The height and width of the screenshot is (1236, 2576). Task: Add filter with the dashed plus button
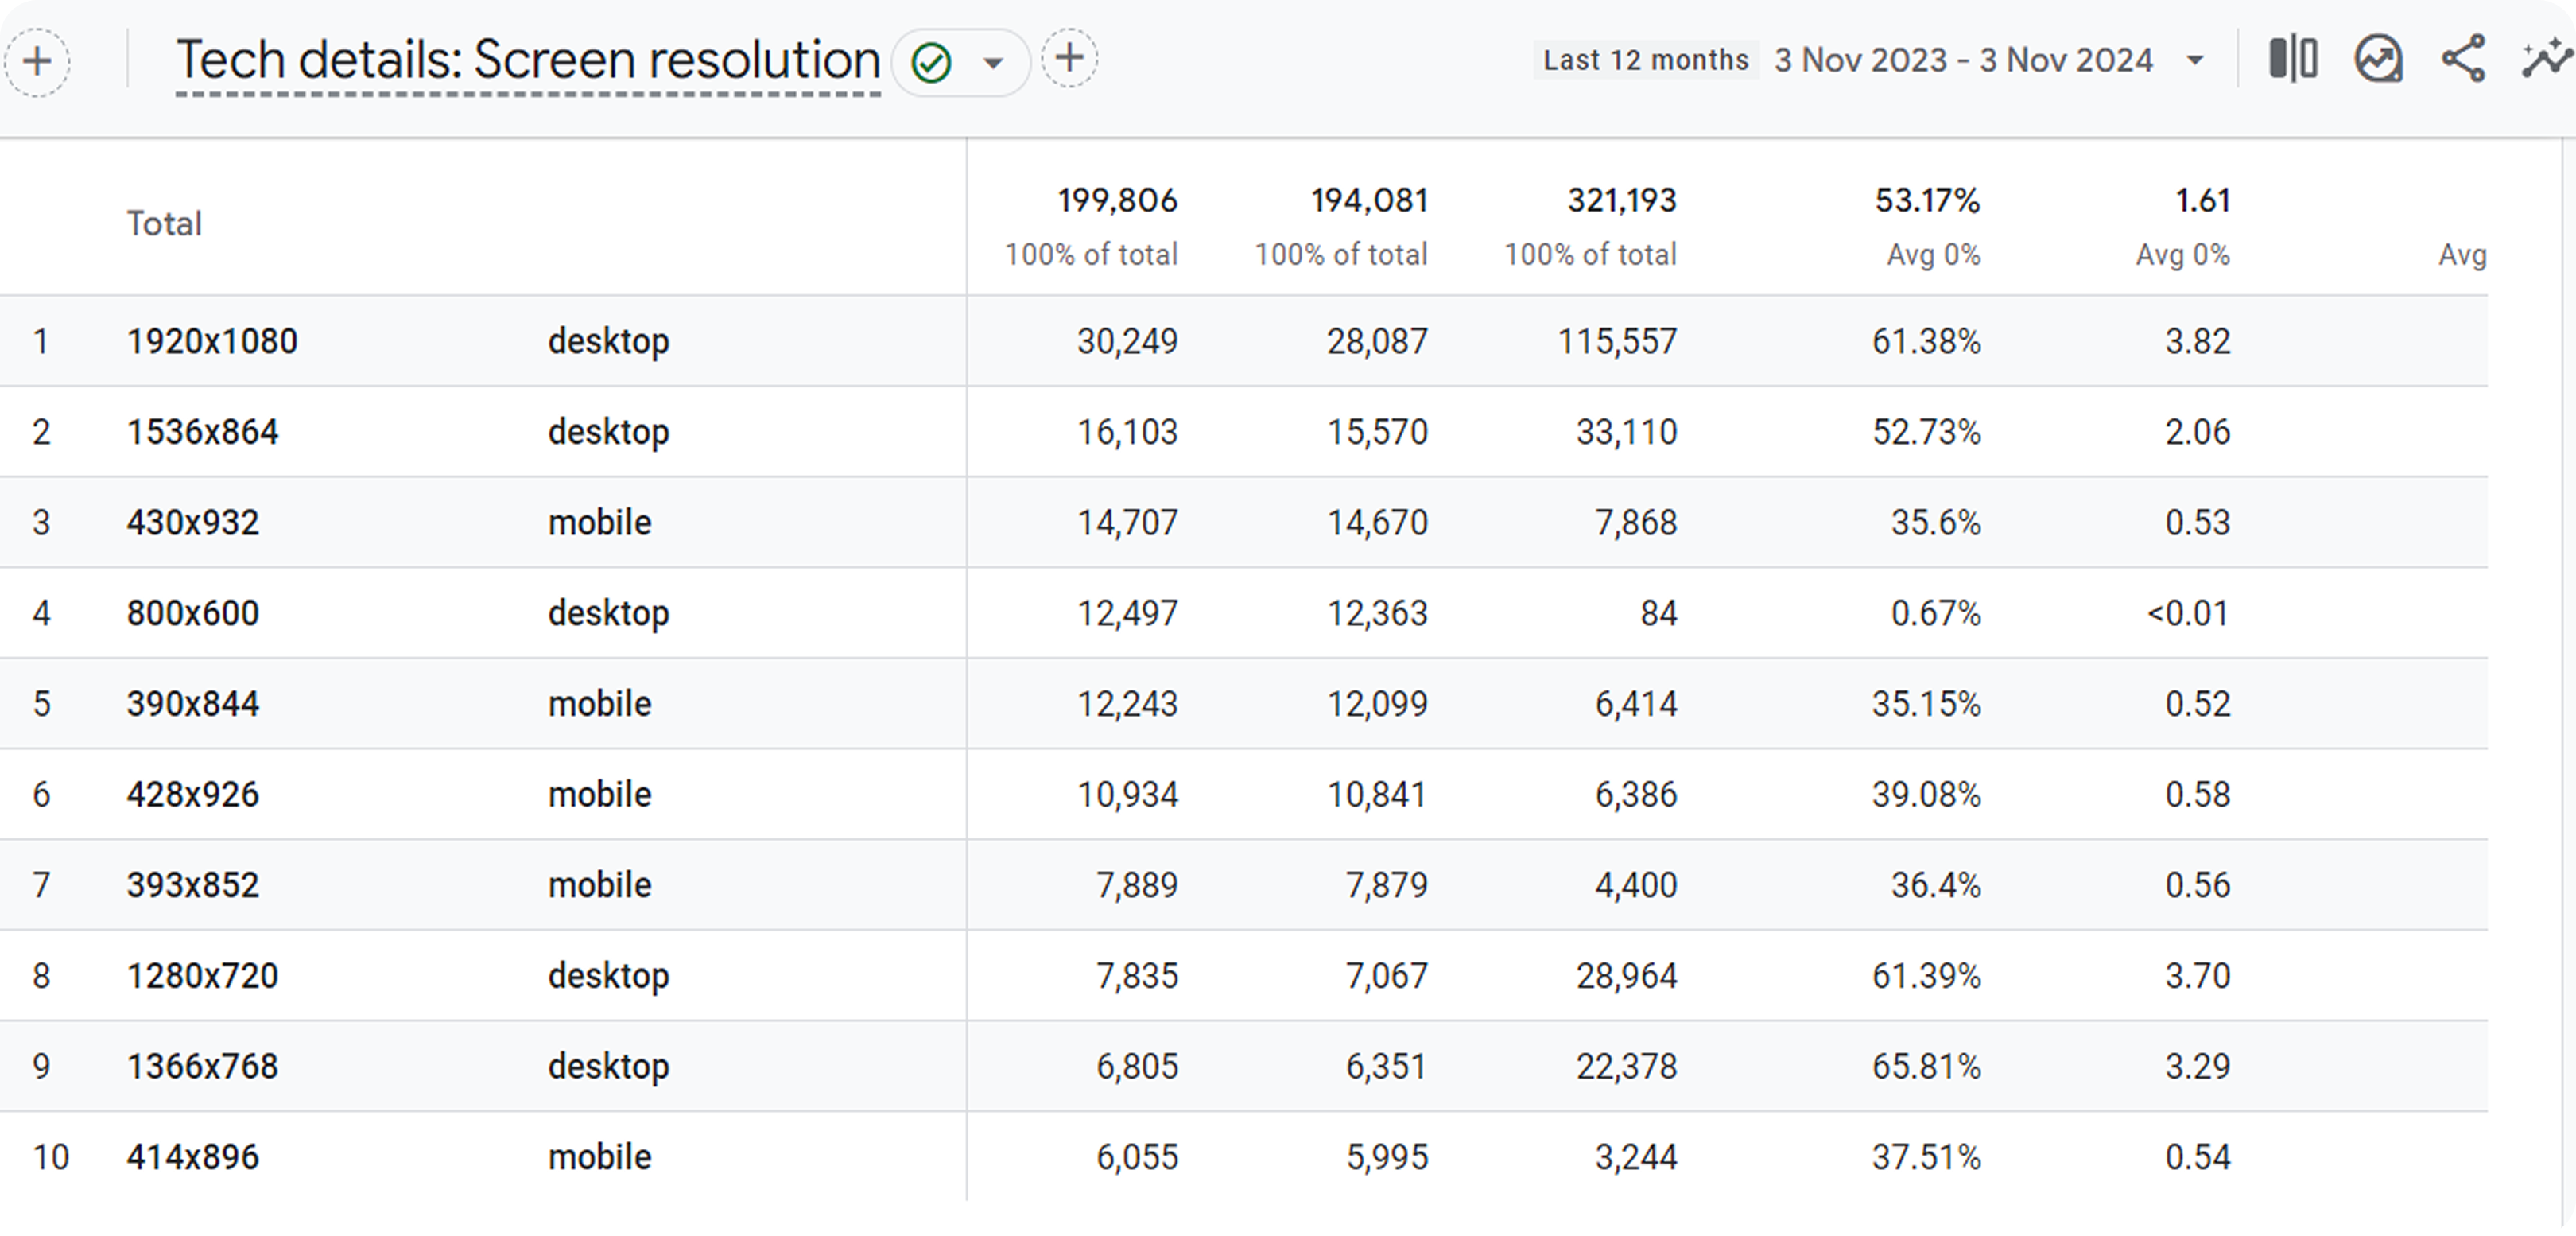[1069, 58]
